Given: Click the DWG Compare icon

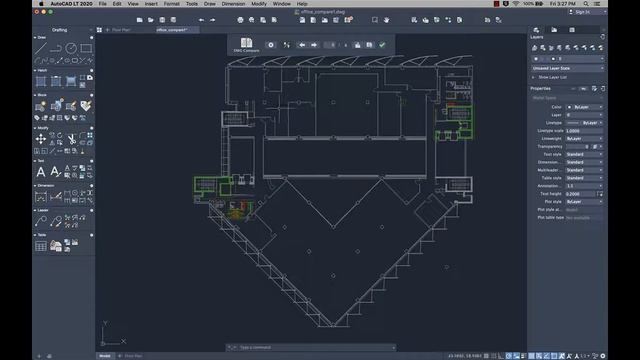Looking at the screenshot, I should (x=247, y=44).
